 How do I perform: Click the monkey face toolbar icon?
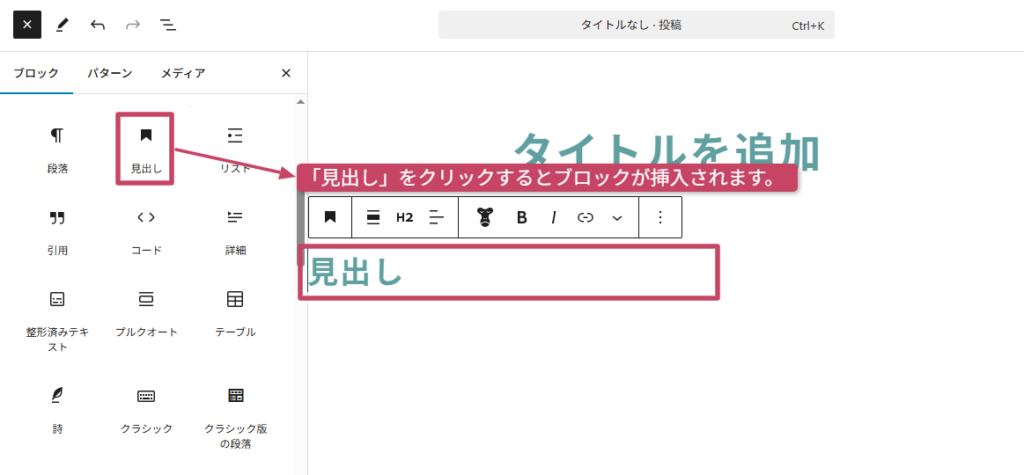(x=484, y=218)
